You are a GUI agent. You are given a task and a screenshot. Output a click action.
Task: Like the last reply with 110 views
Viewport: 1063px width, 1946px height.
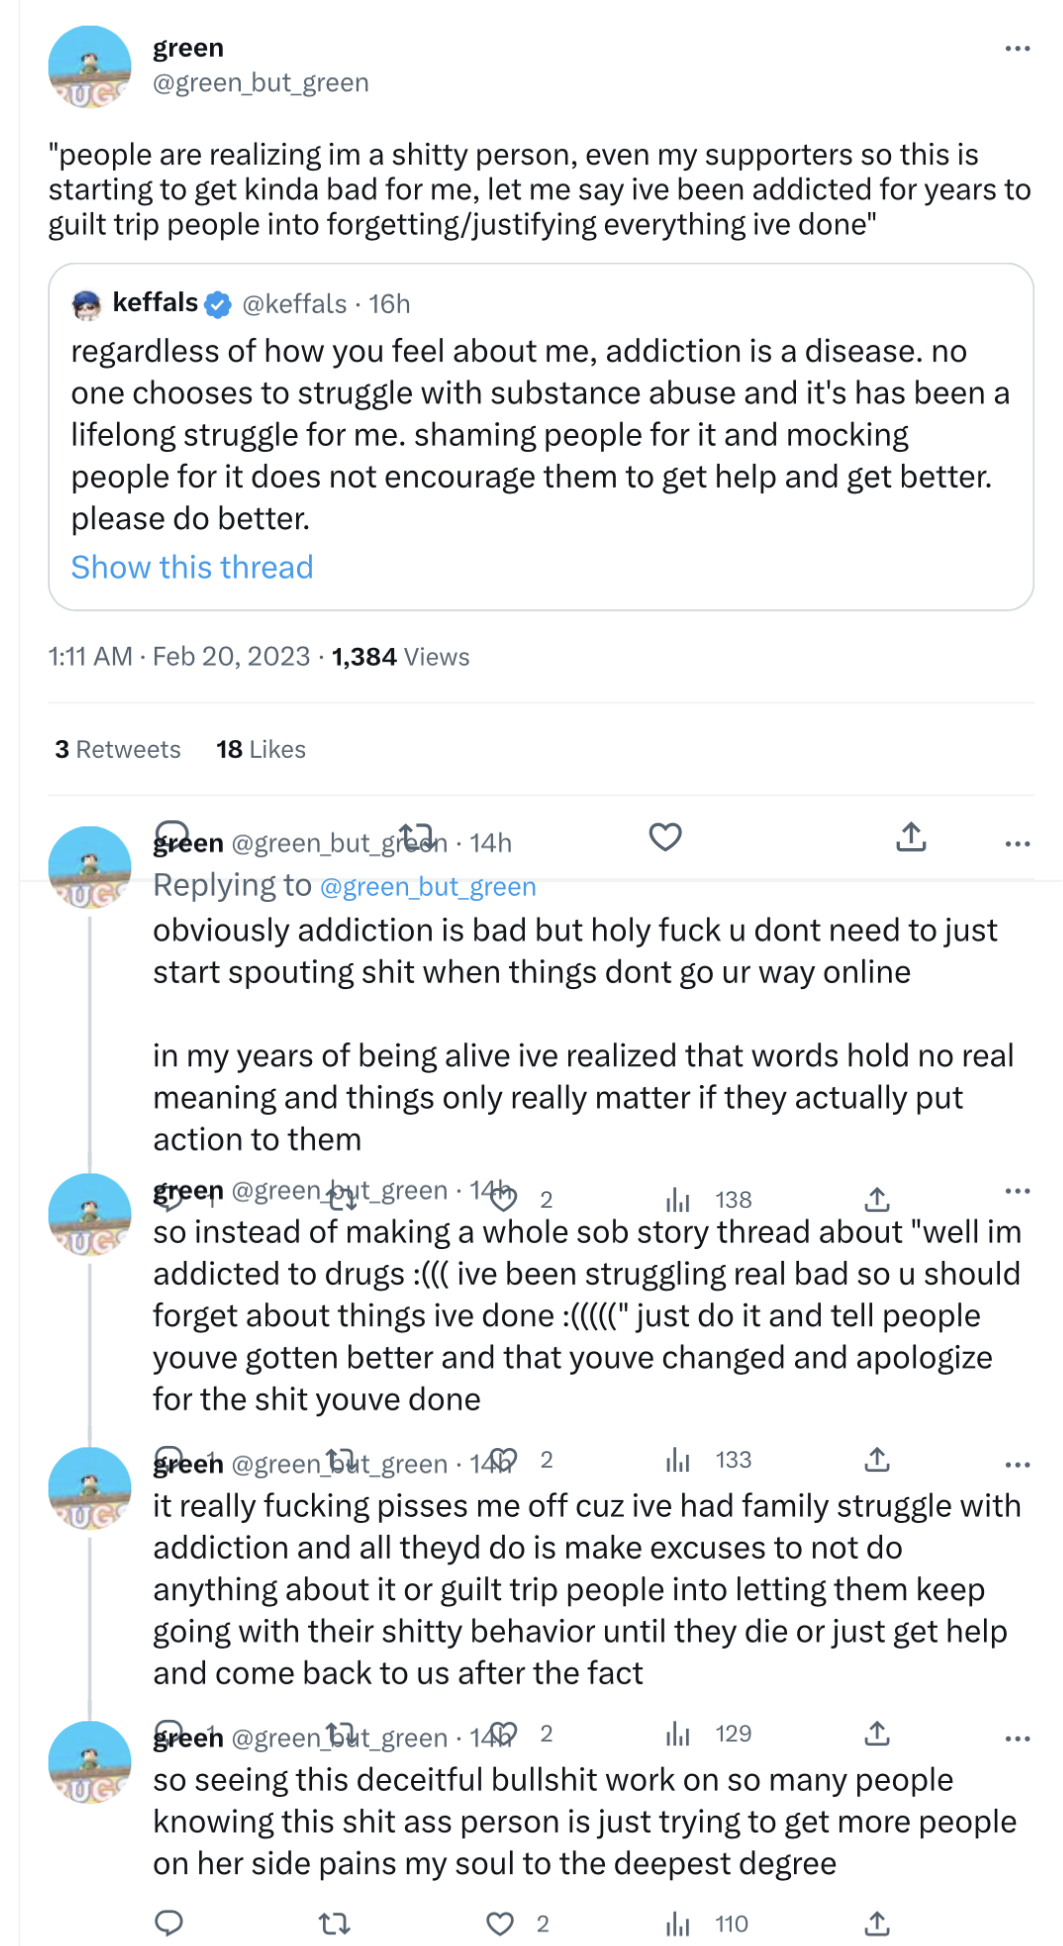[x=500, y=1923]
